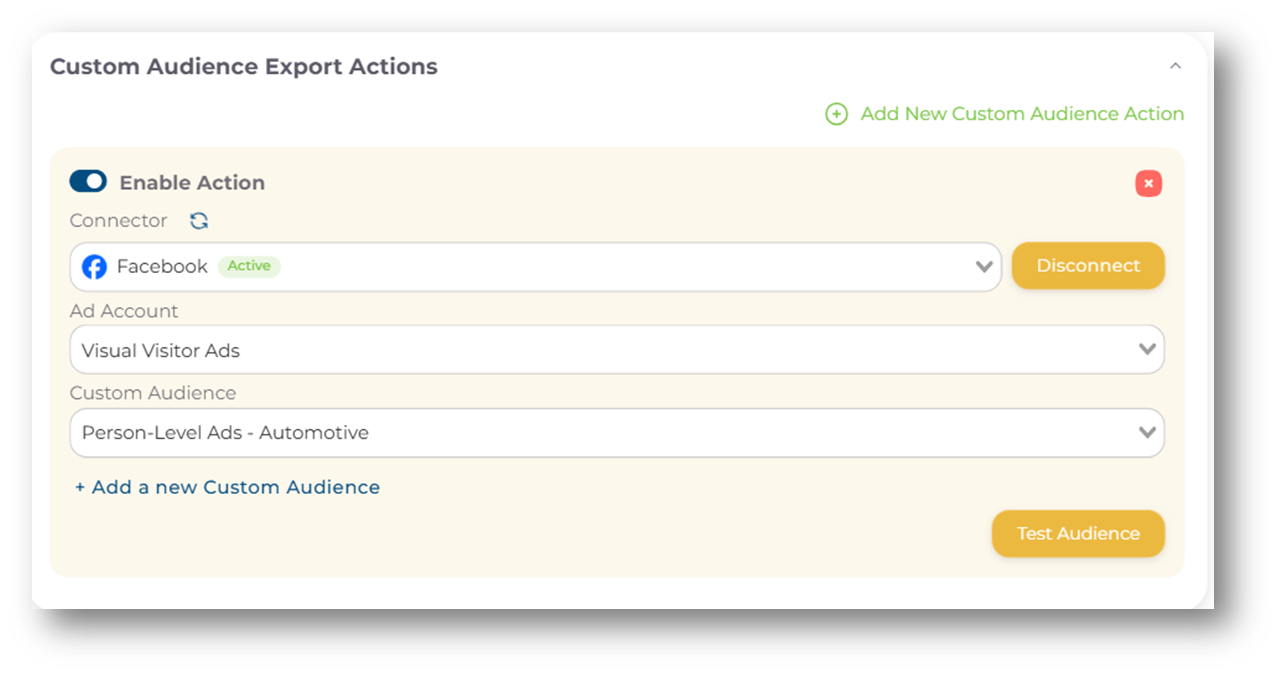The image size is (1279, 674).
Task: Click the refresh icon beside Connector
Action: click(x=199, y=221)
